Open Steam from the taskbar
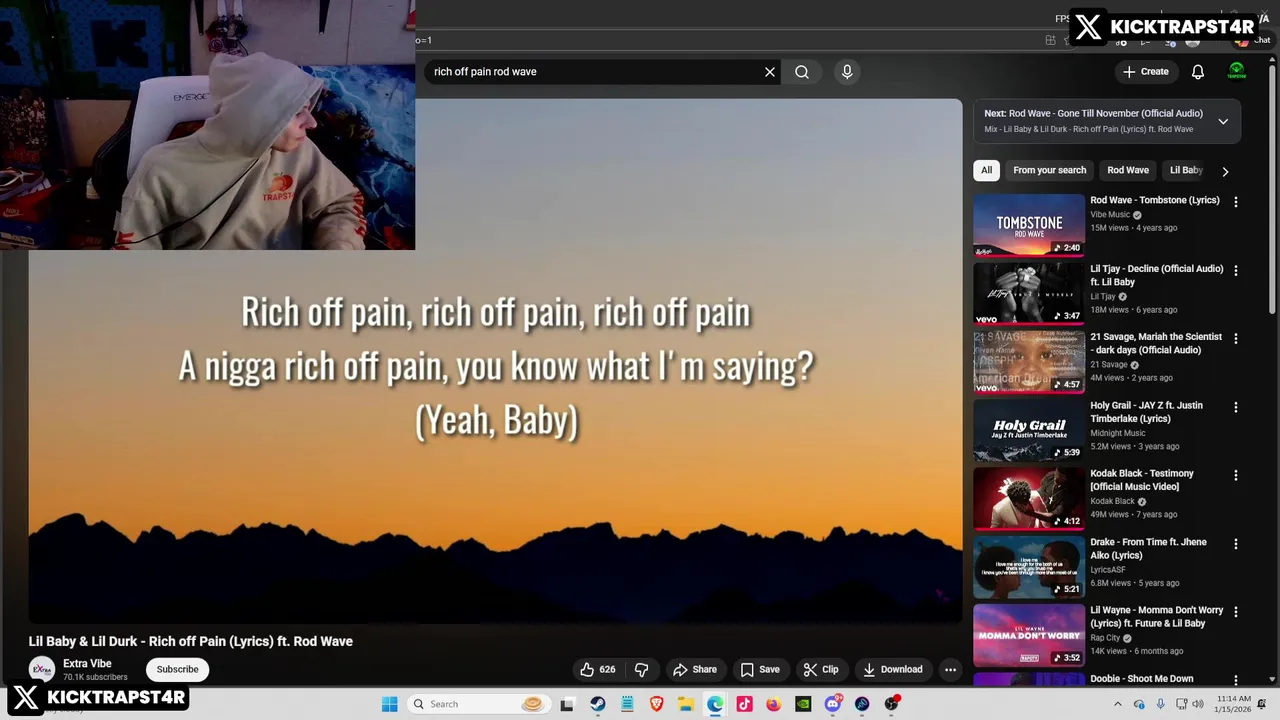 click(597, 704)
